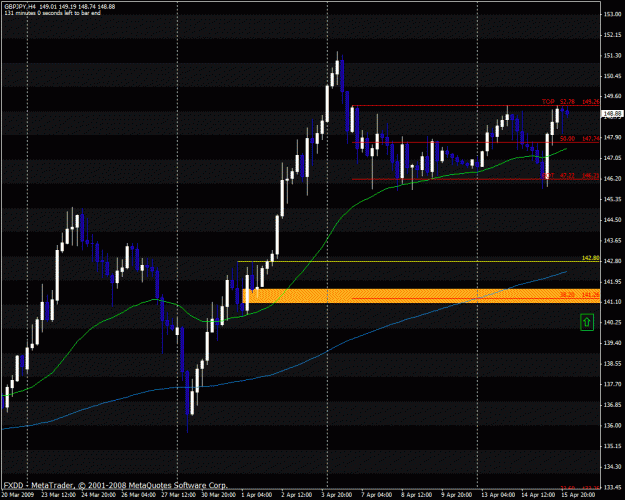Click the 134.30 price on the scale

(x=613, y=467)
